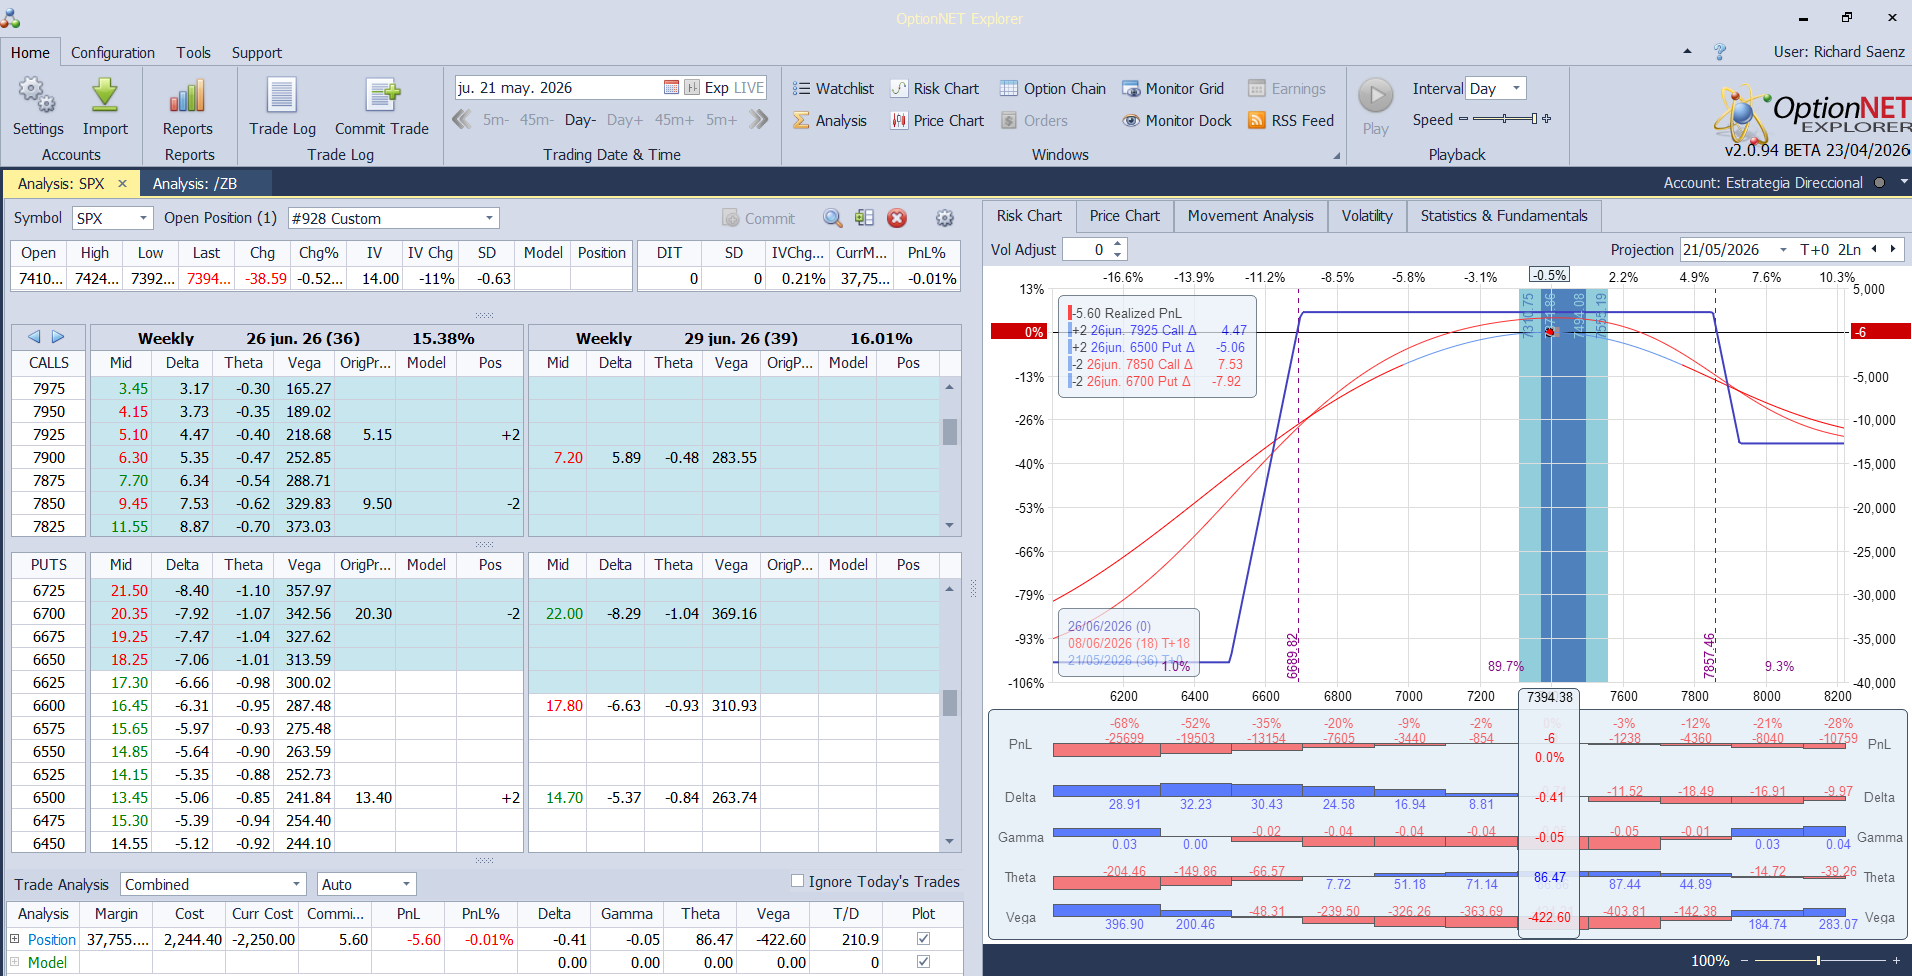1912x976 pixels.
Task: Expand the Position row in Trade Analysis
Action: point(15,939)
